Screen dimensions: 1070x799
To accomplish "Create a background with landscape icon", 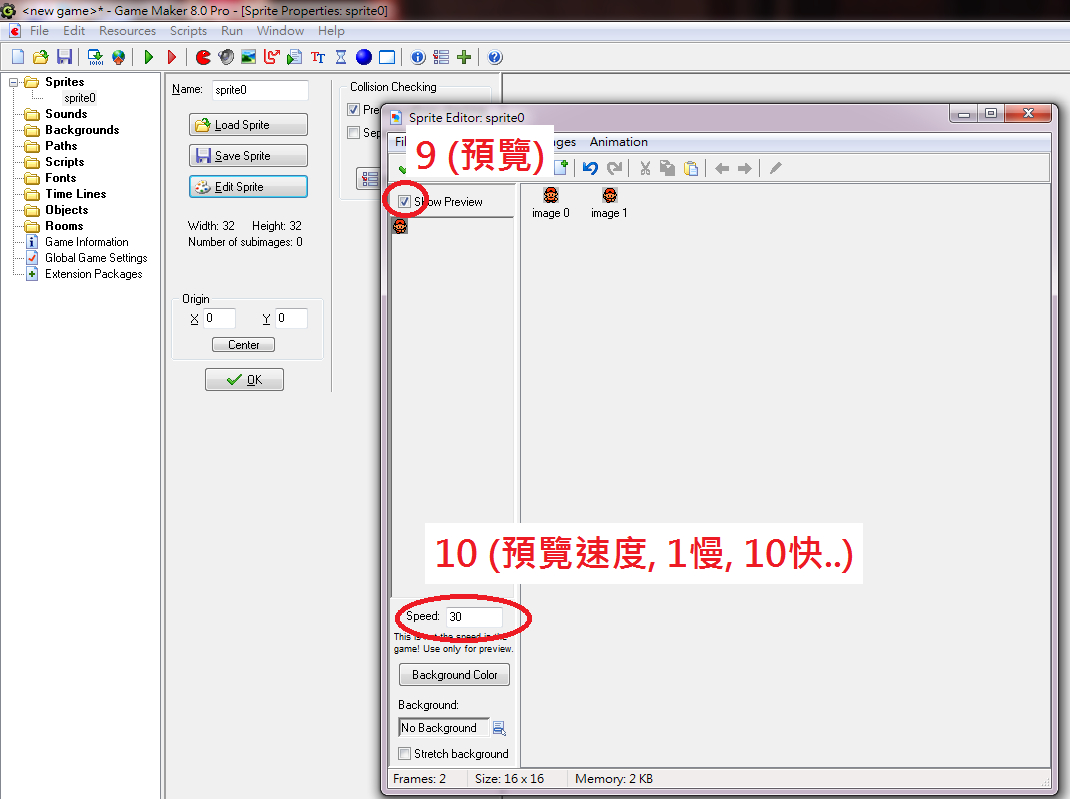I will tap(249, 57).
